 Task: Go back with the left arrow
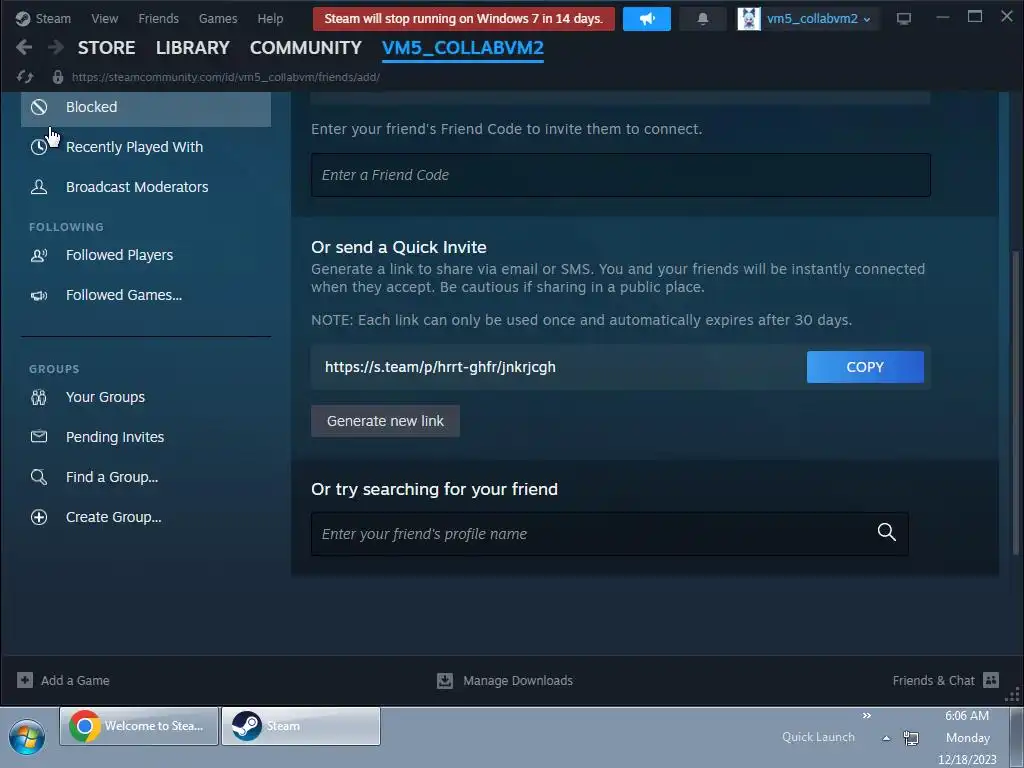(x=24, y=47)
